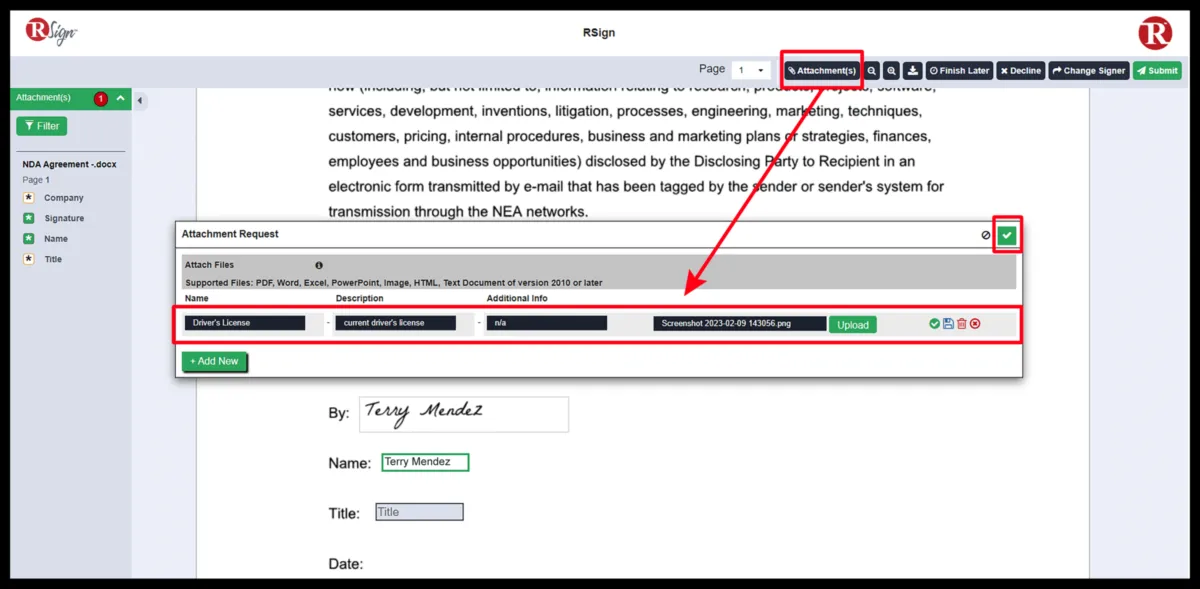The width and height of the screenshot is (1200, 589).
Task: Click the Driver's License name field
Action: (245, 323)
